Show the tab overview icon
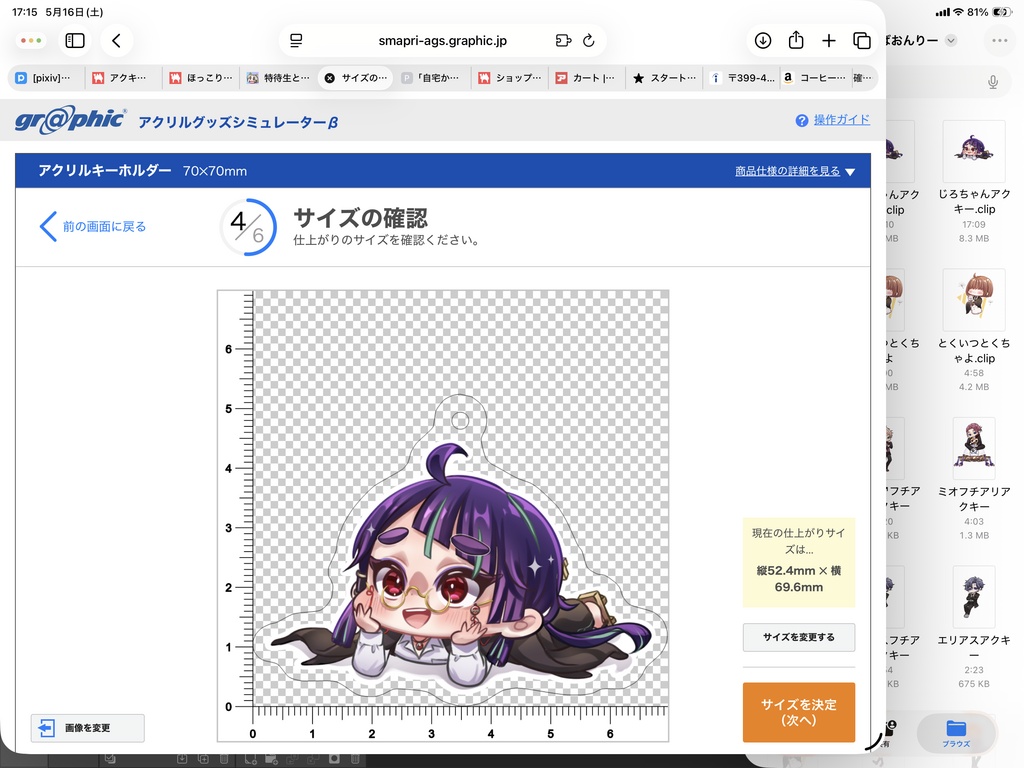This screenshot has width=1024, height=768. click(862, 40)
